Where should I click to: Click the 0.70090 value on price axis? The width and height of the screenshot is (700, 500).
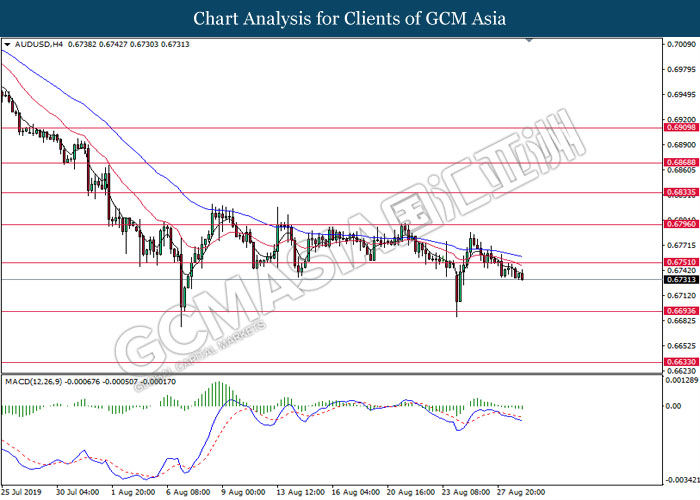tap(682, 44)
